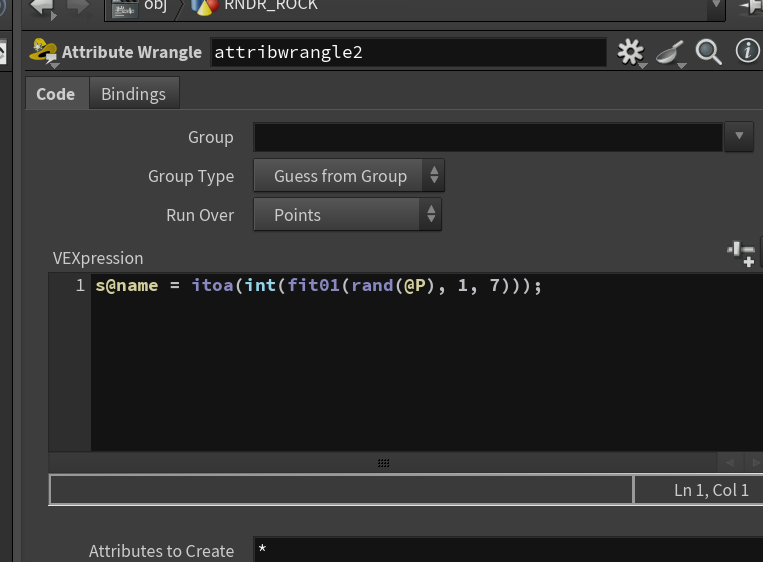Click the VEXpression code line
This screenshot has height=562, width=763.
tap(318, 285)
